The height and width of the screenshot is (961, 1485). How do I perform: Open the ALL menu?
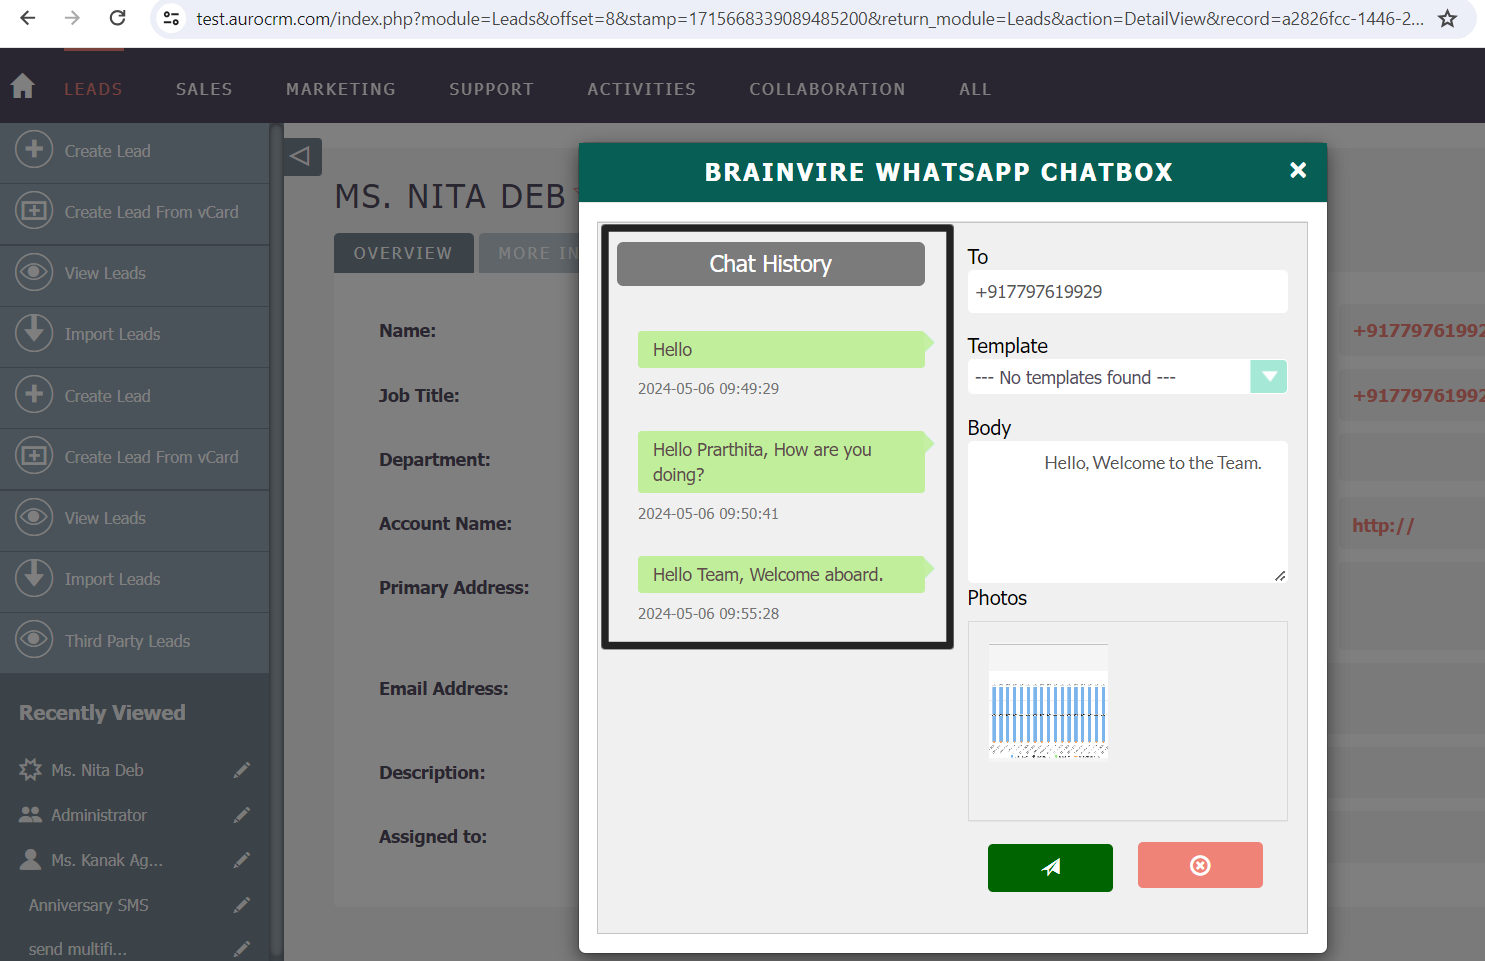click(x=975, y=89)
